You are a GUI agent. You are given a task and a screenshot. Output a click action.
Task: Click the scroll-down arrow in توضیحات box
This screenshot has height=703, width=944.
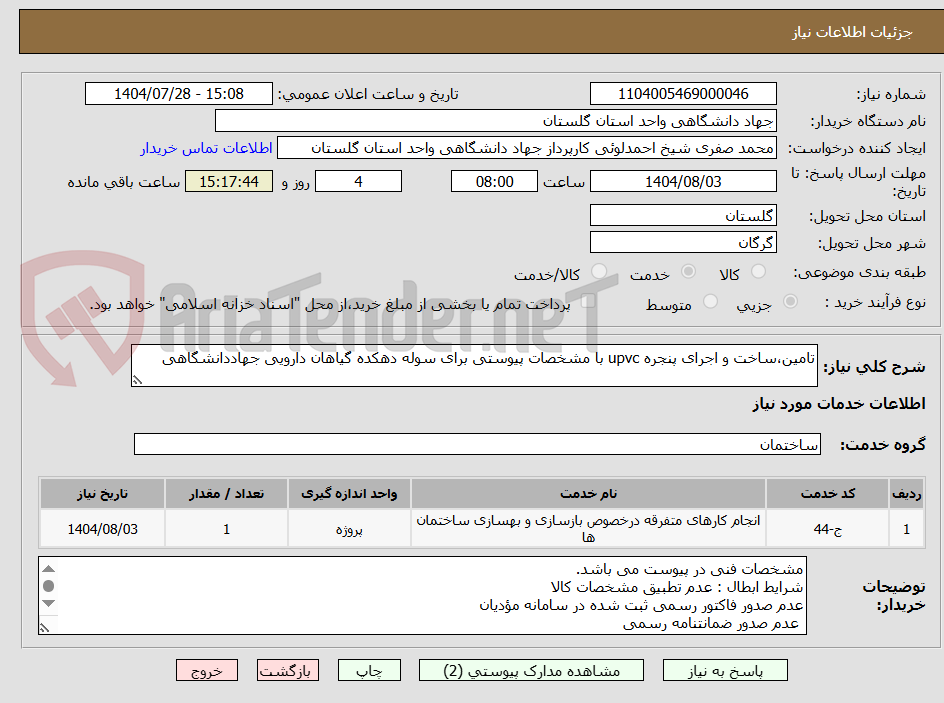pos(48,603)
